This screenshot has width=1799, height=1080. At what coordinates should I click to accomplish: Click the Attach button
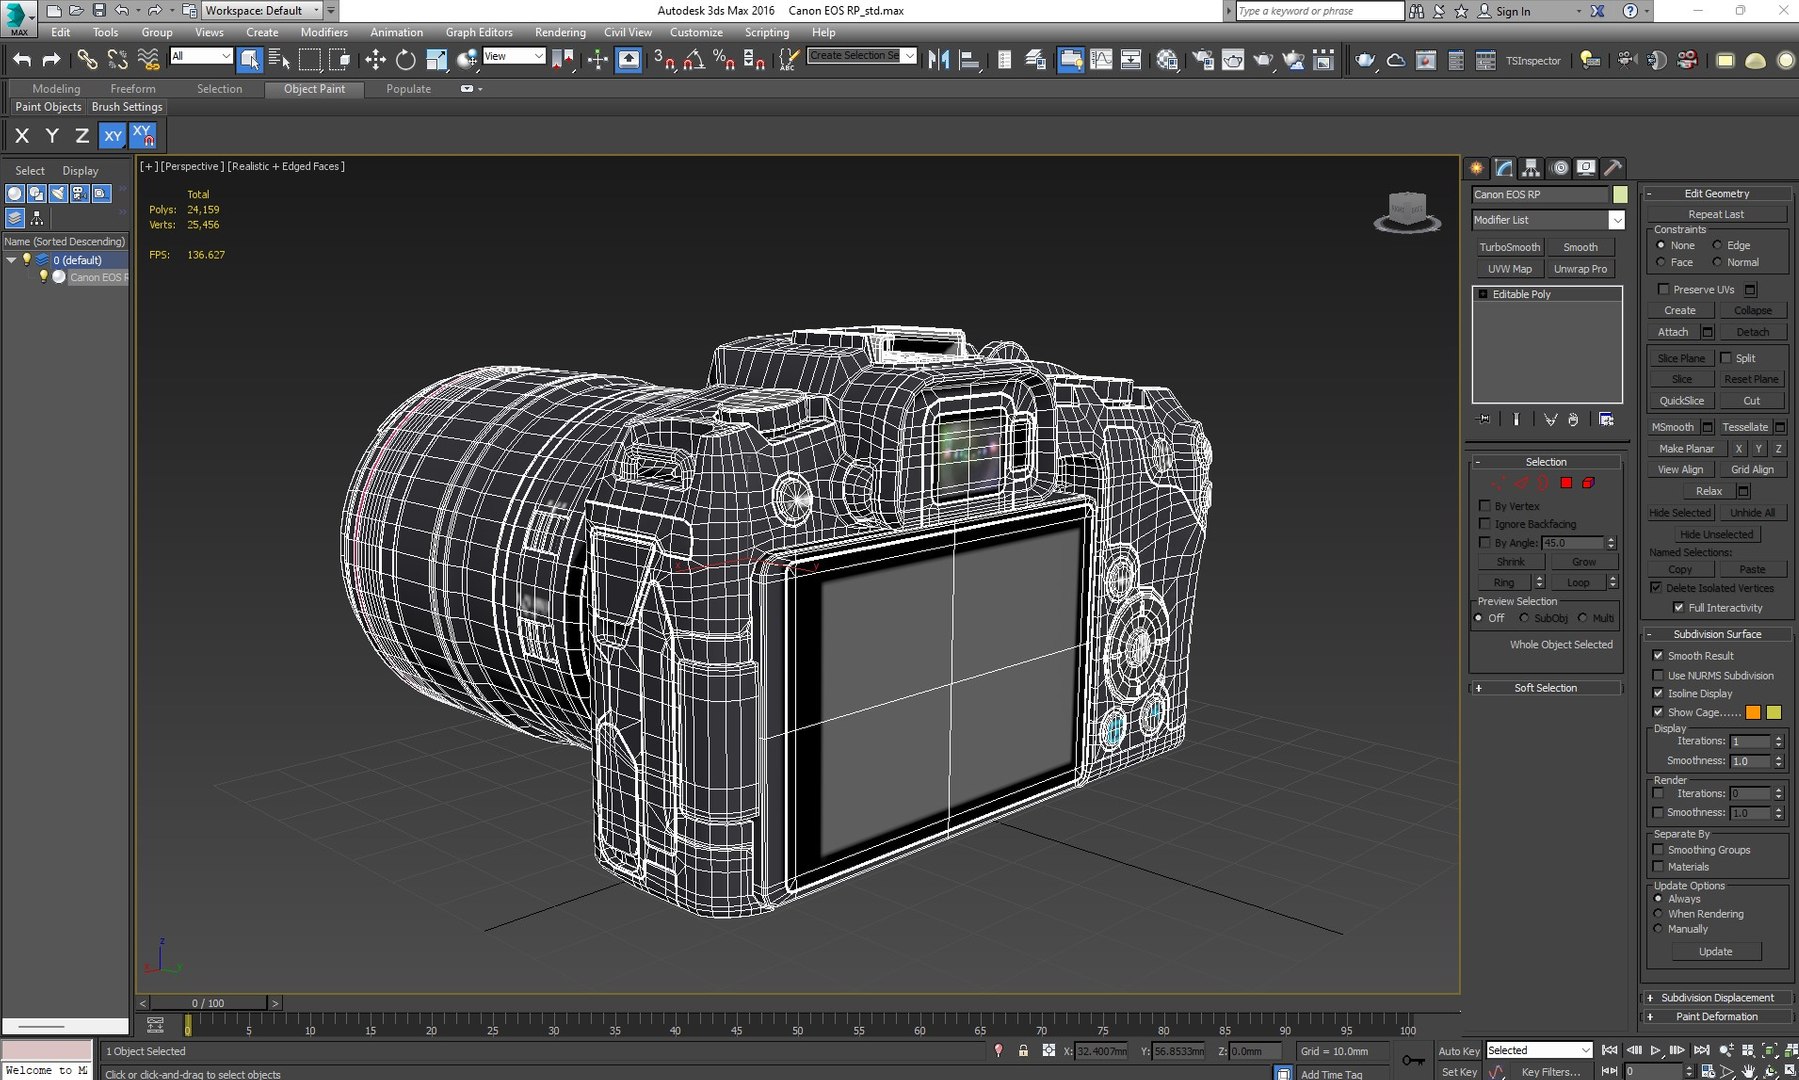pyautogui.click(x=1673, y=332)
